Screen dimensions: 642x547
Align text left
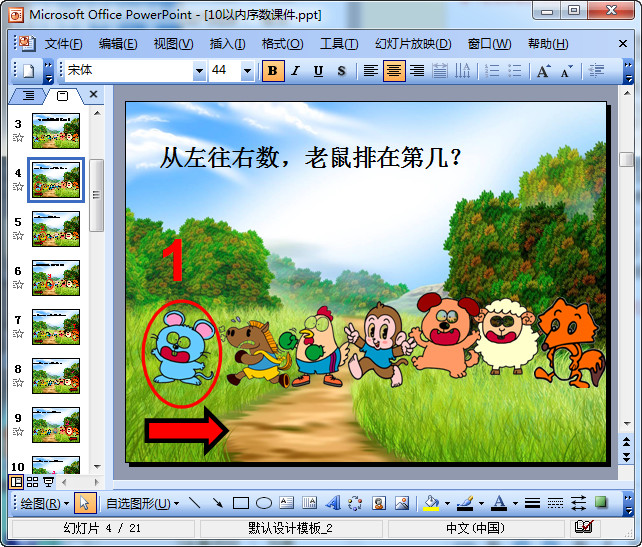click(371, 71)
